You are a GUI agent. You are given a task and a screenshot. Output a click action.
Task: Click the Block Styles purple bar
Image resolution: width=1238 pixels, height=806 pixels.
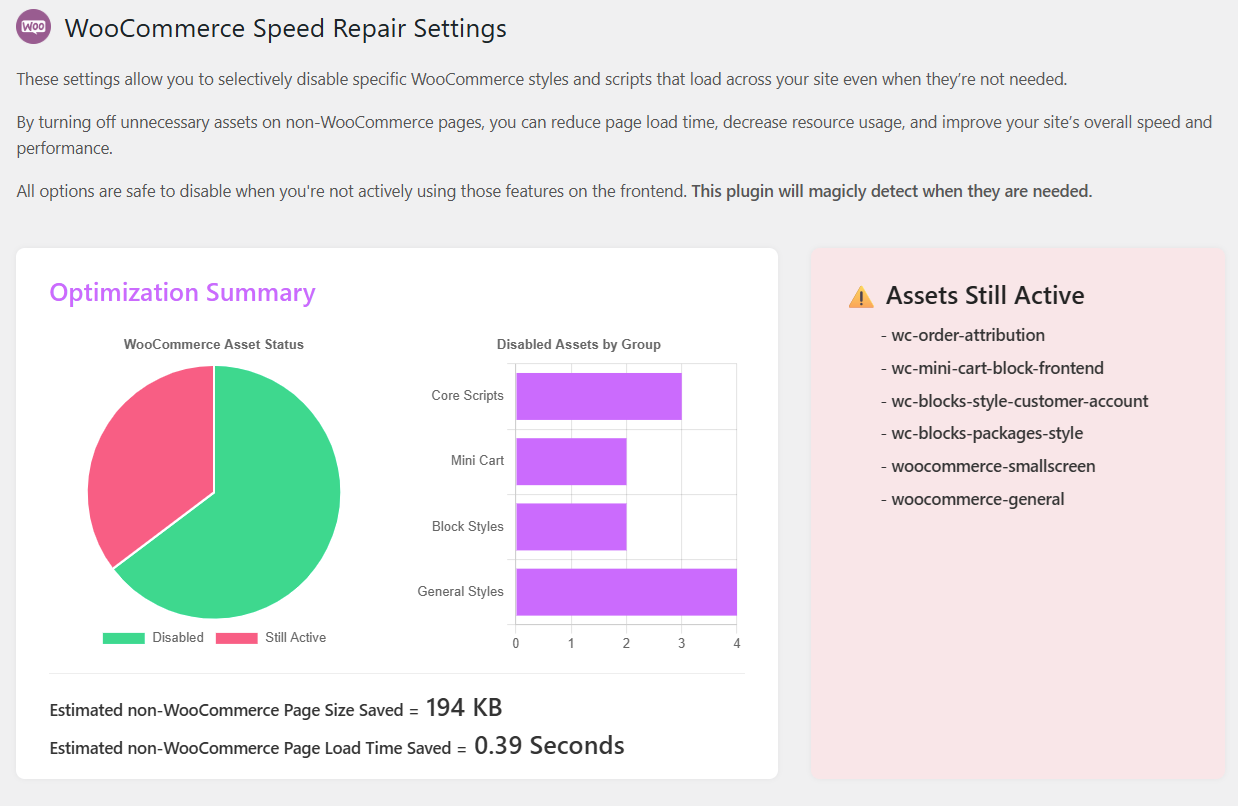[571, 526]
